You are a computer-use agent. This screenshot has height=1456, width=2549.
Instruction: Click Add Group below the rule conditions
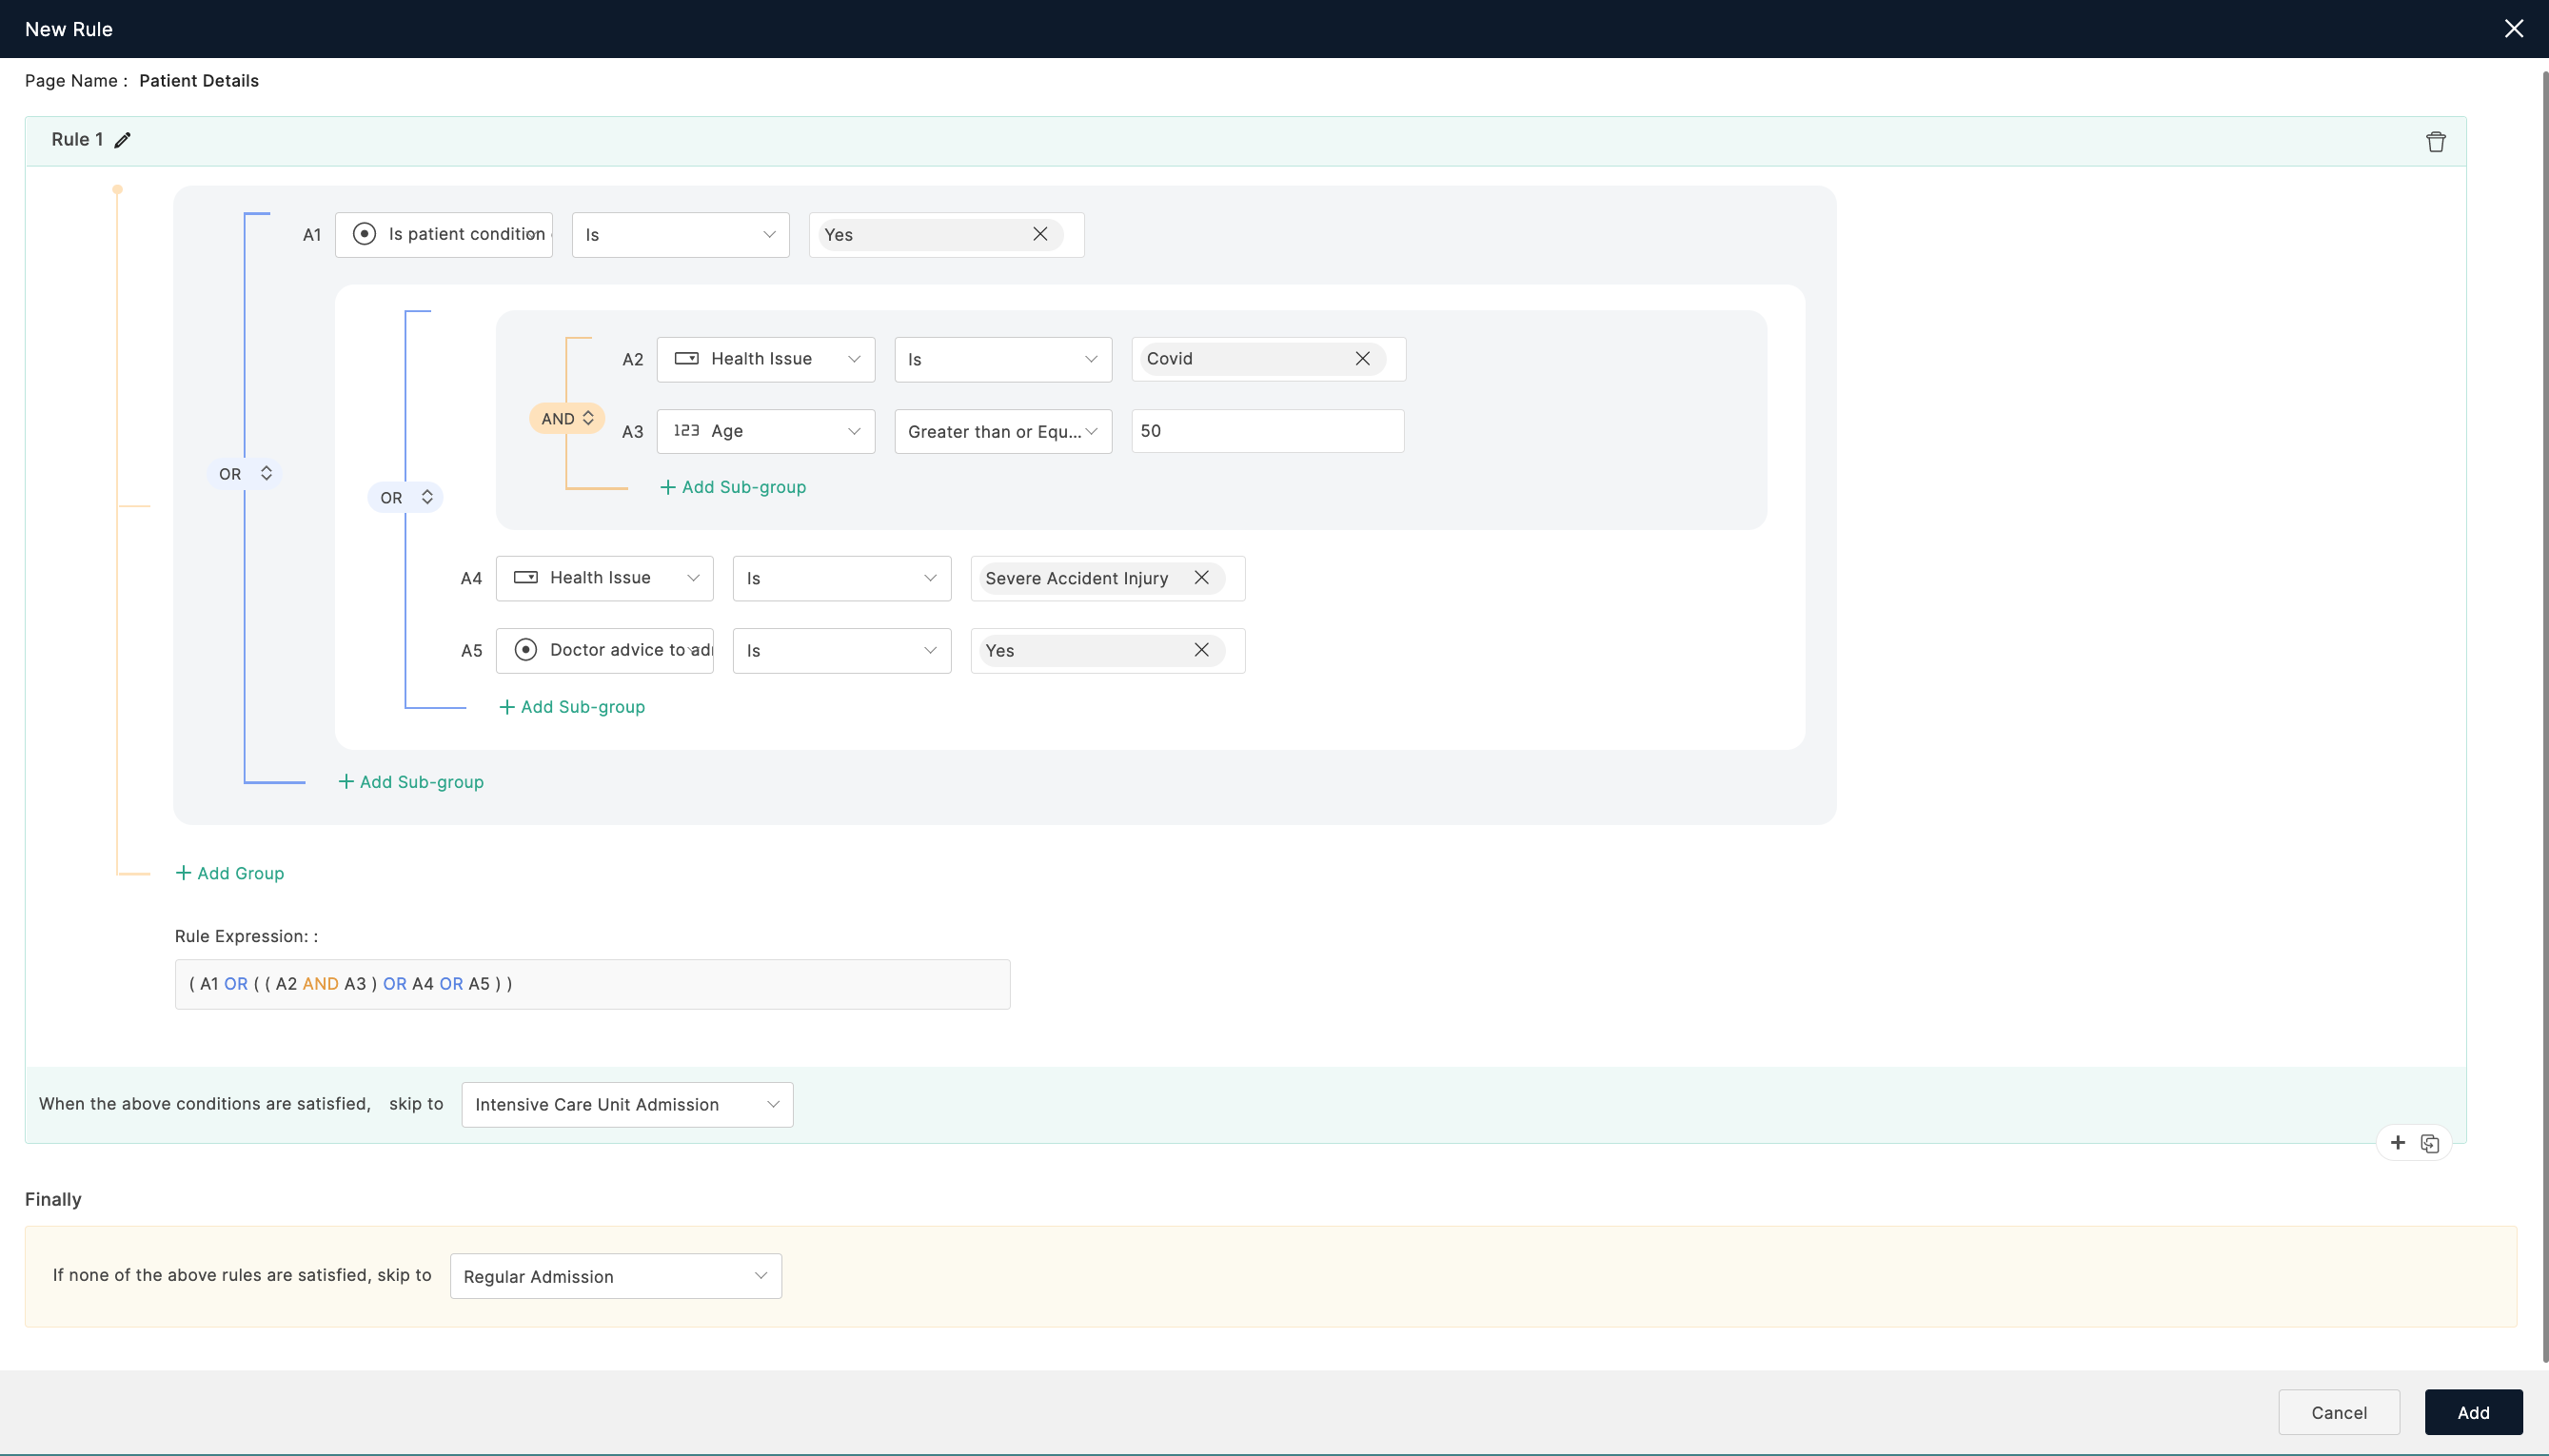[238, 872]
